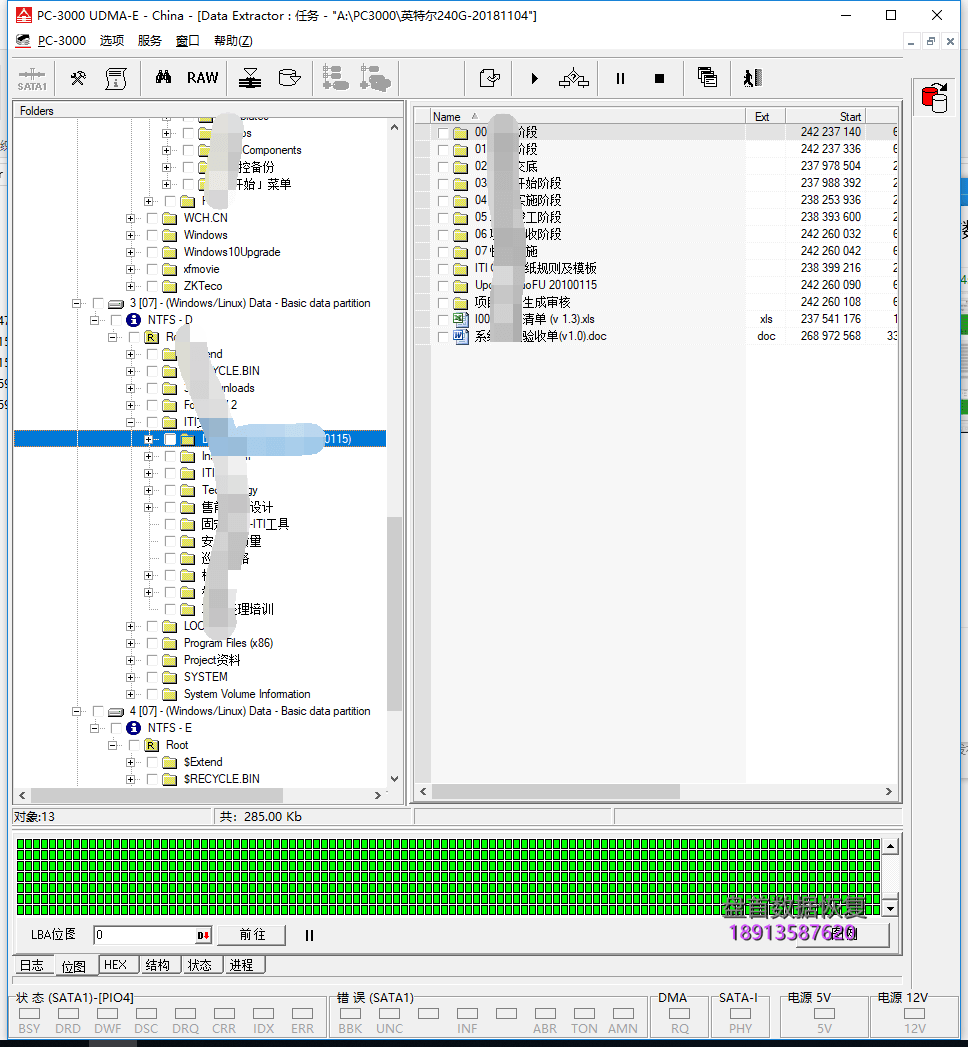
Task: Open the 窗口 menu
Action: coord(188,41)
